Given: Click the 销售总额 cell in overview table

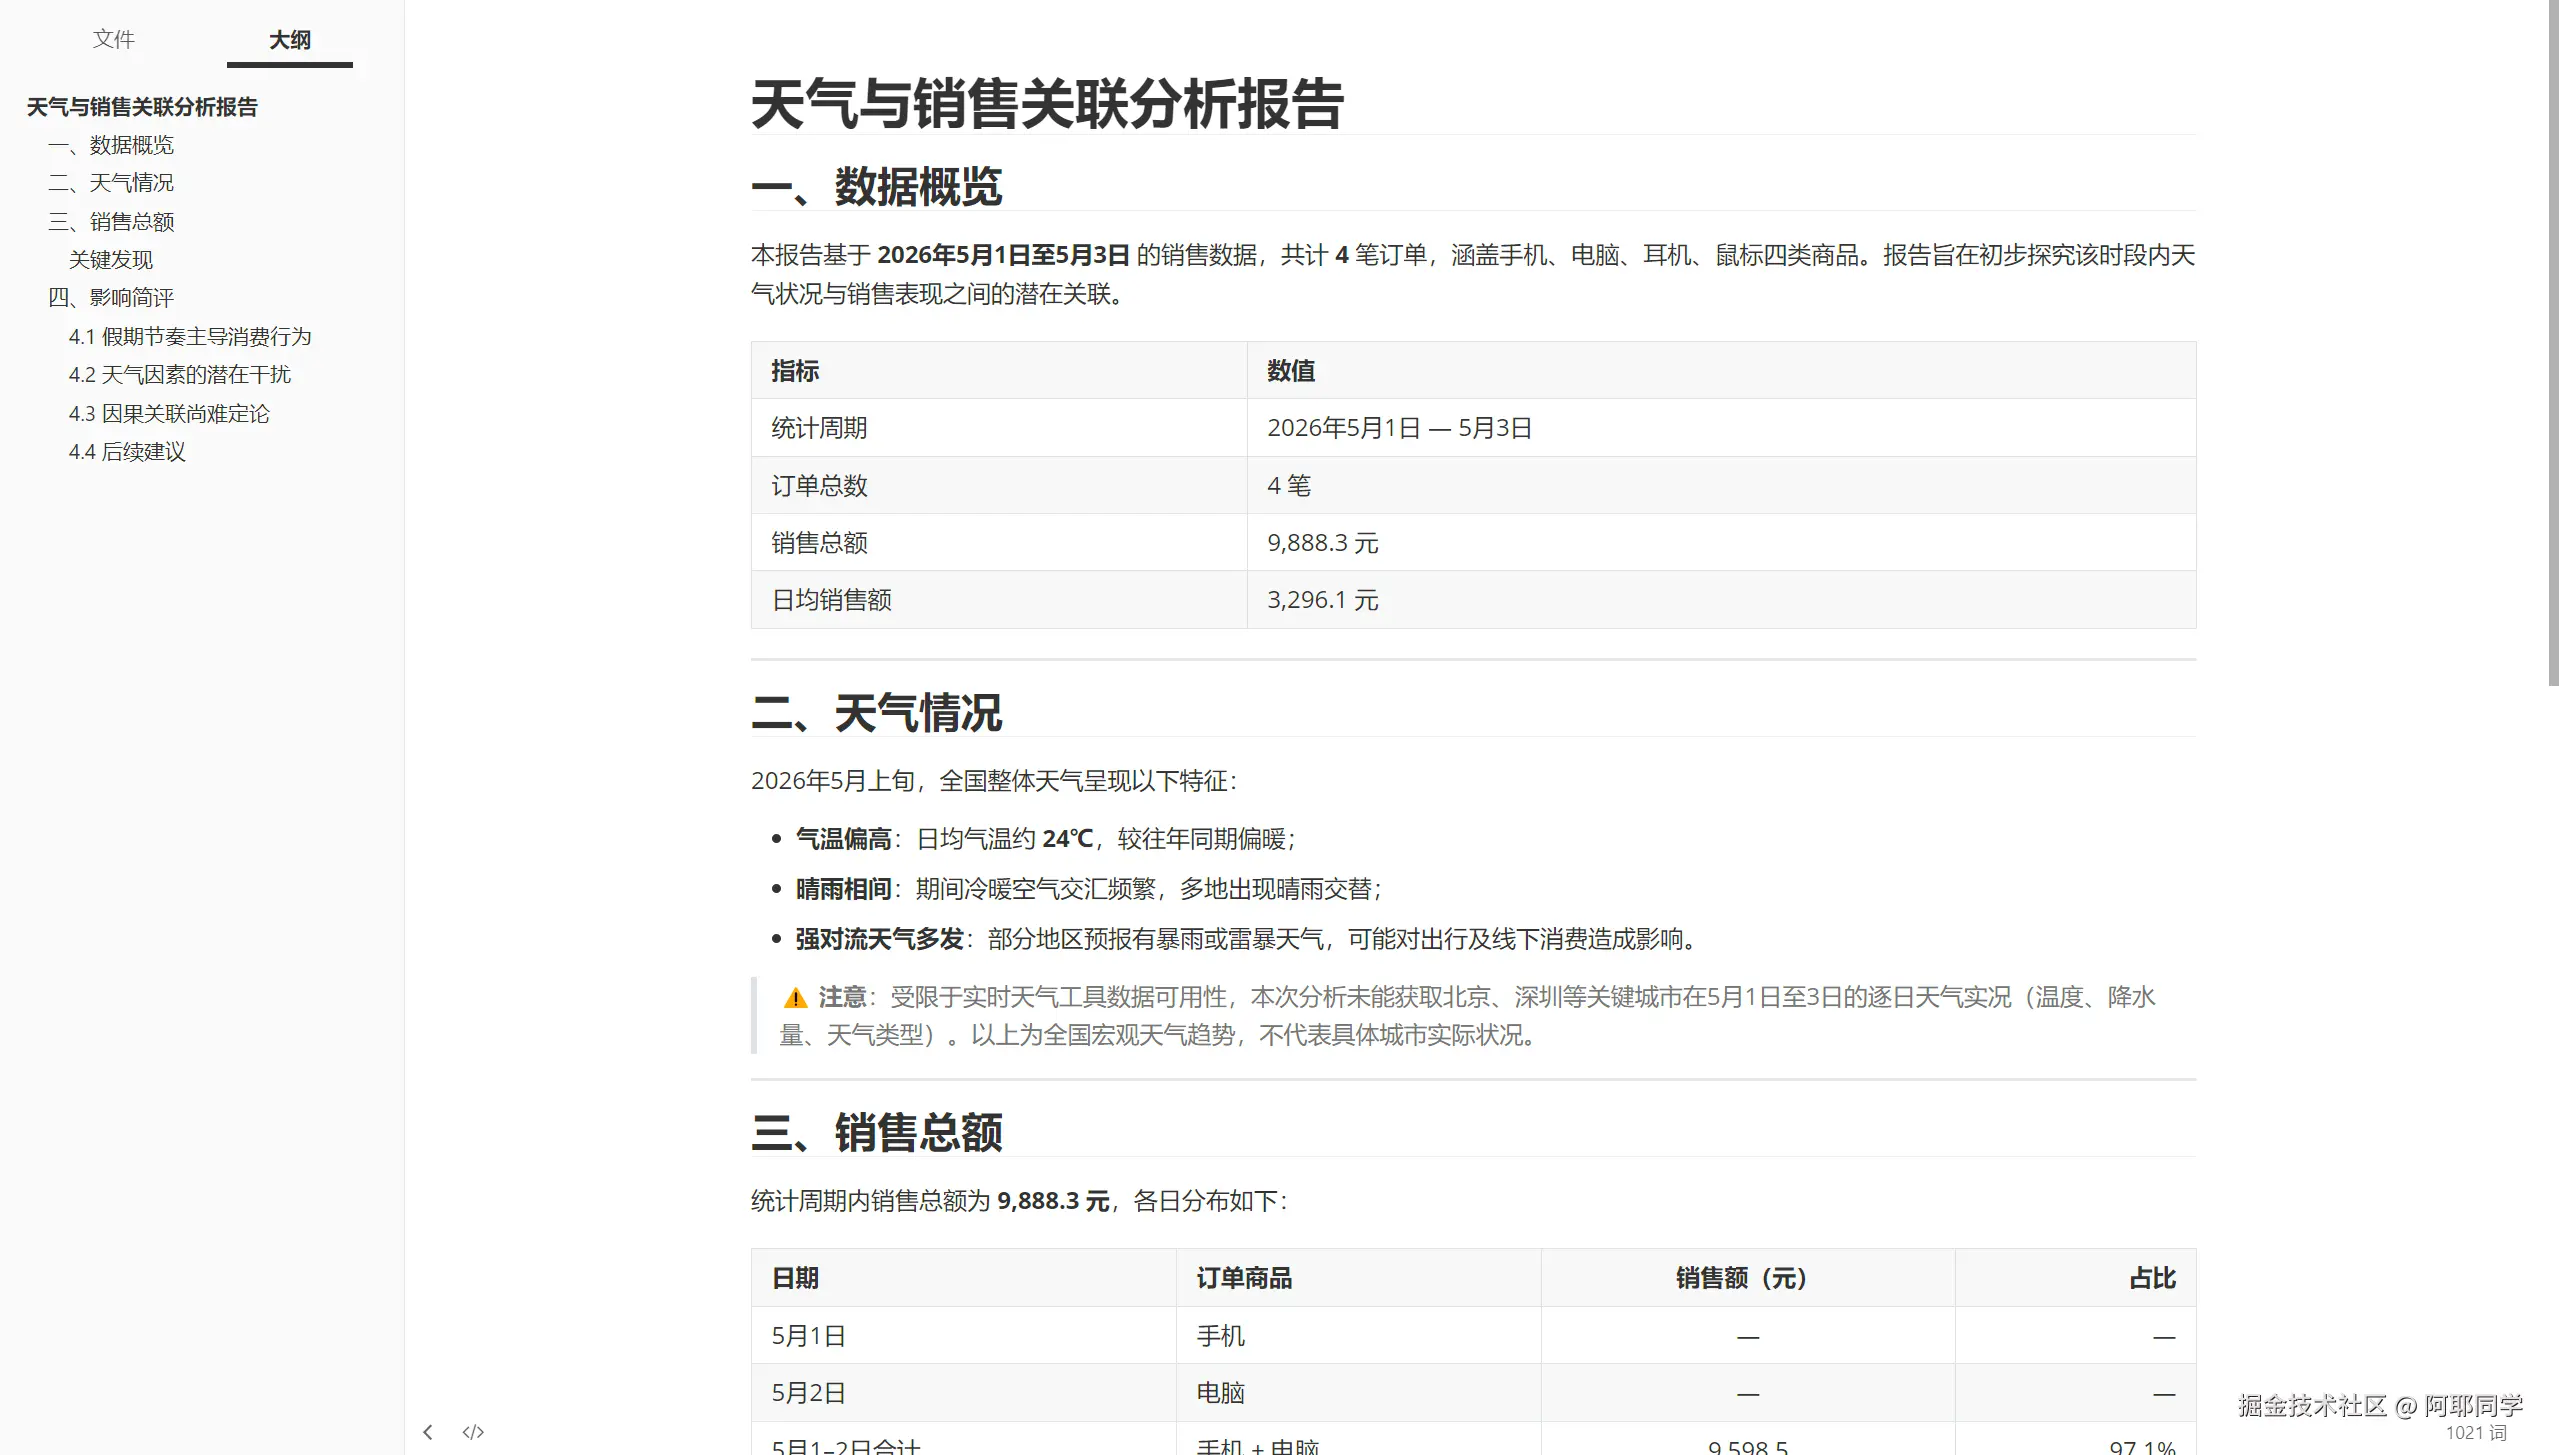Looking at the screenshot, I should 999,543.
